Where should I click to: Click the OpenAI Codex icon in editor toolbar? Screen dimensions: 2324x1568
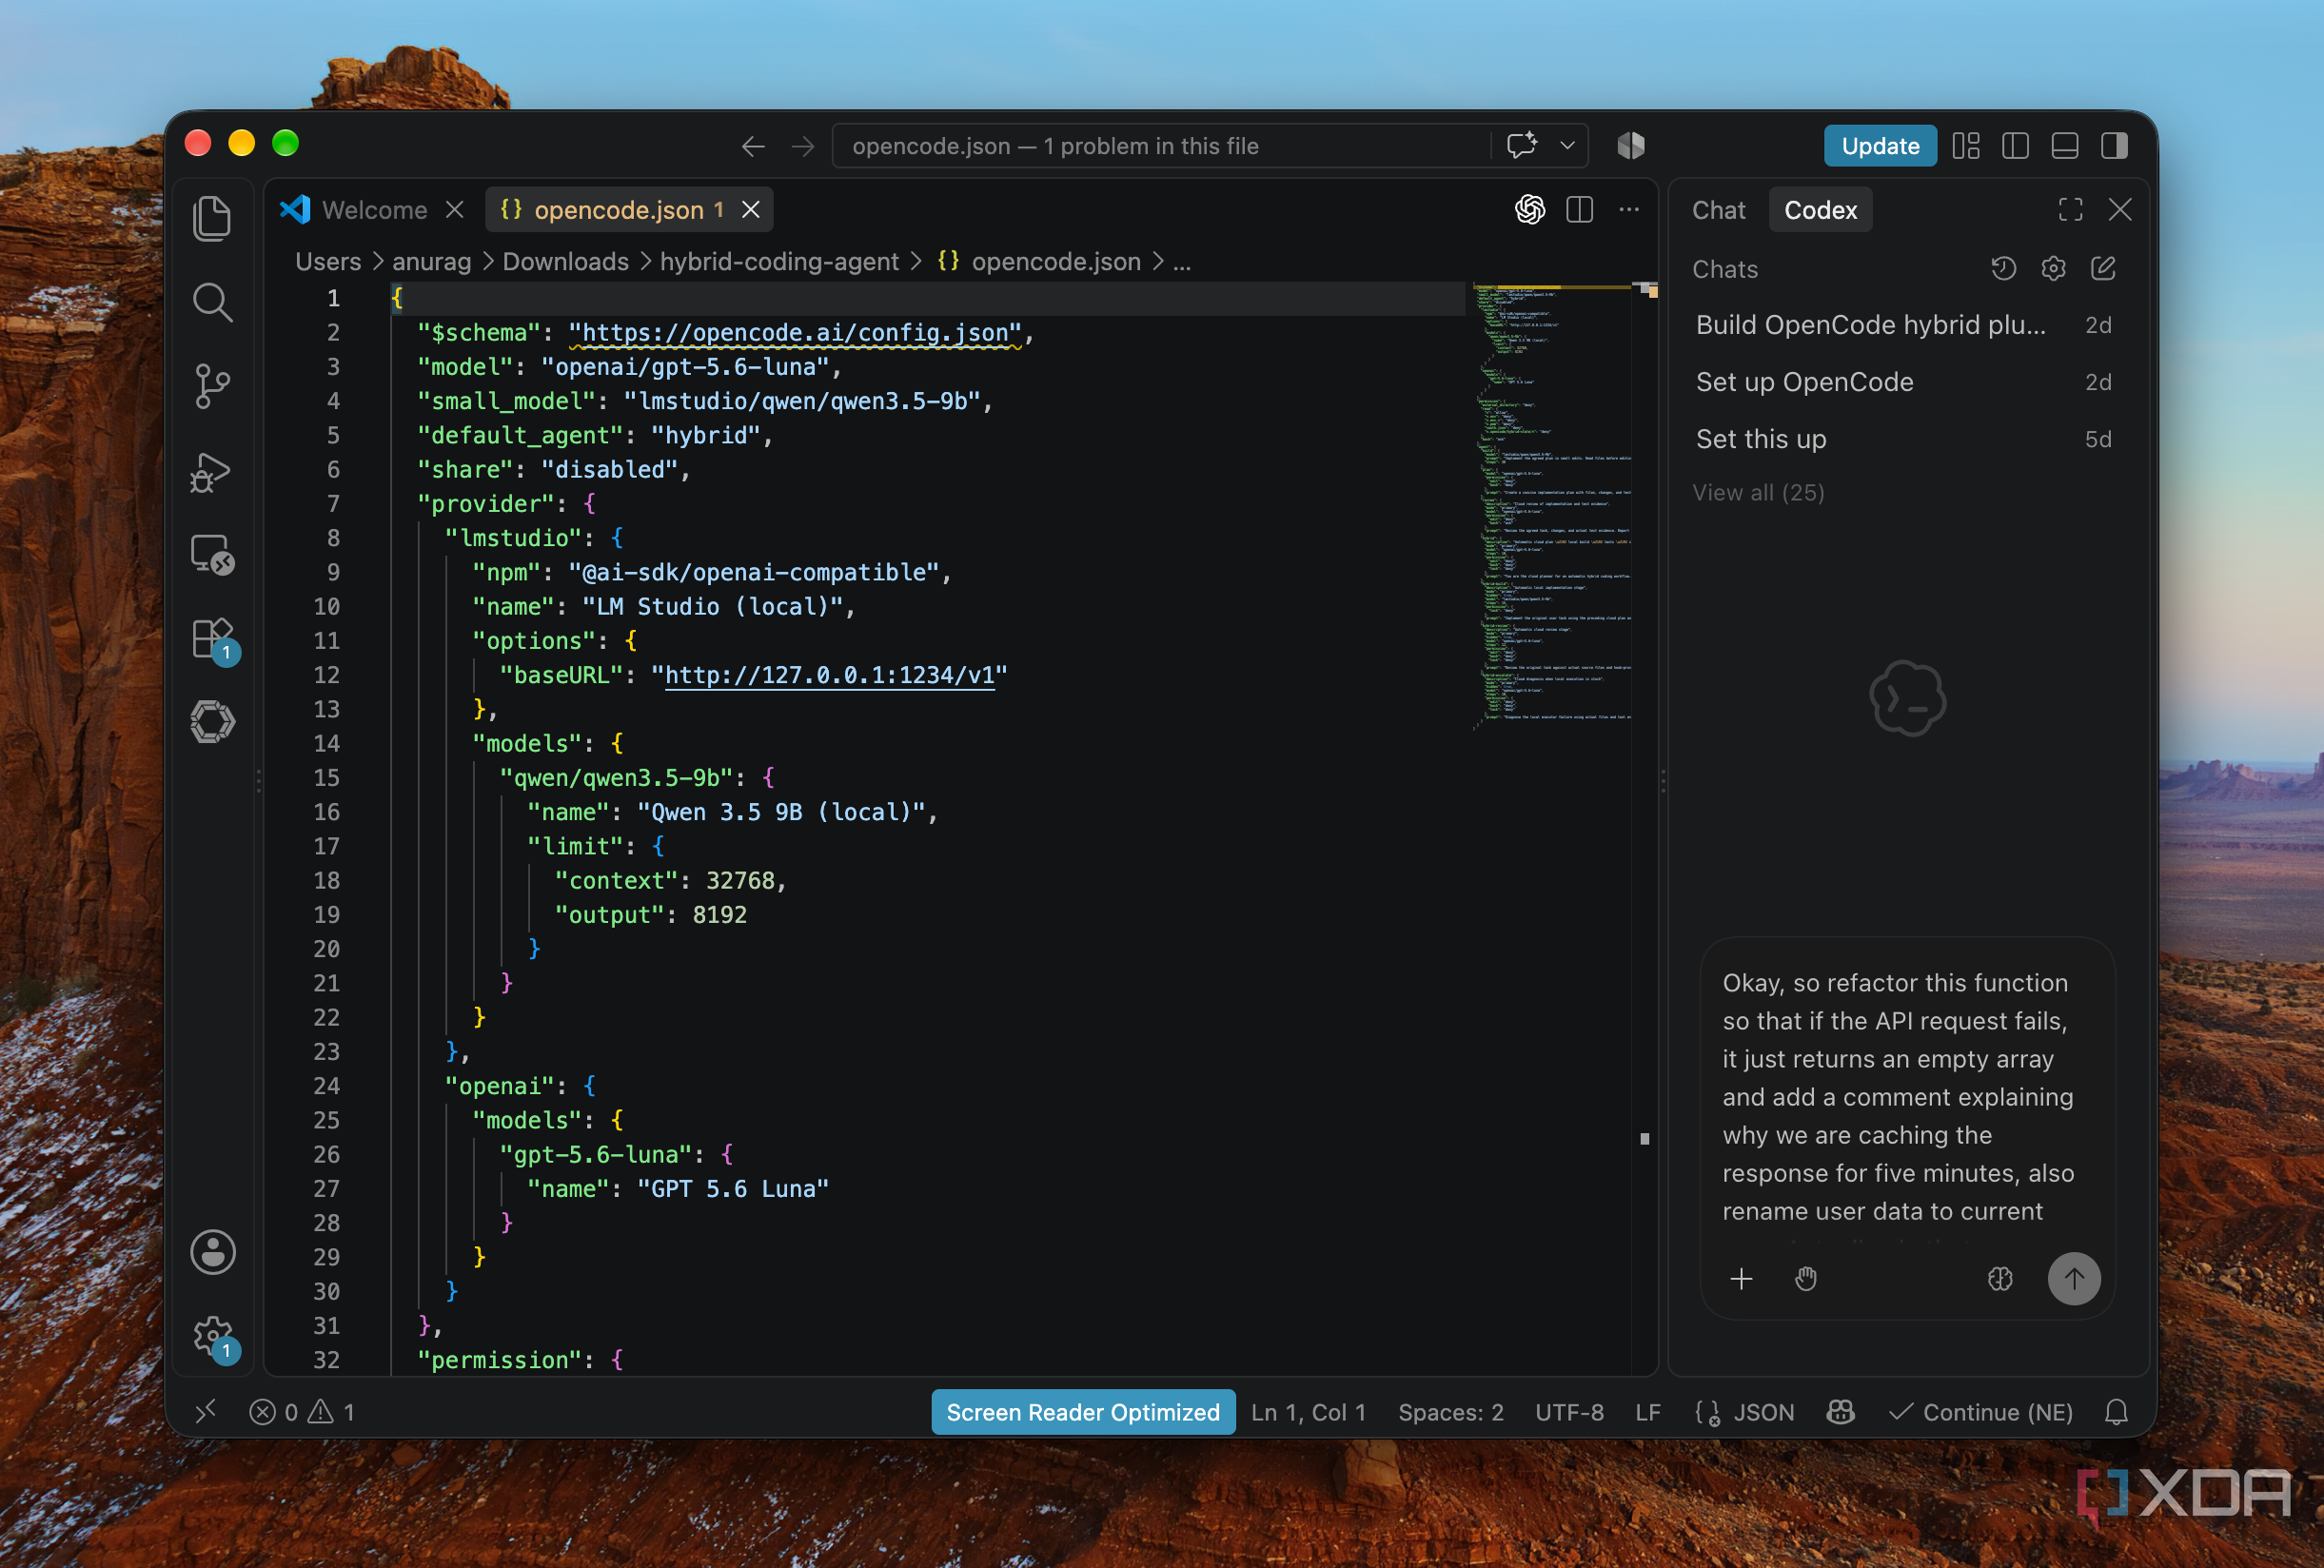pos(1529,209)
